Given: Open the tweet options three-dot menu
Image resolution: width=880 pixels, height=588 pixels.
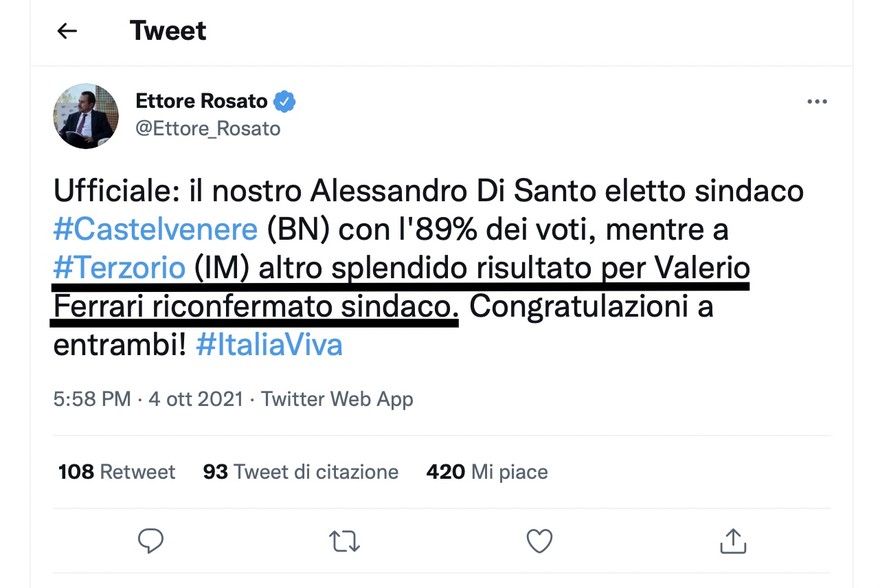Looking at the screenshot, I should [817, 101].
